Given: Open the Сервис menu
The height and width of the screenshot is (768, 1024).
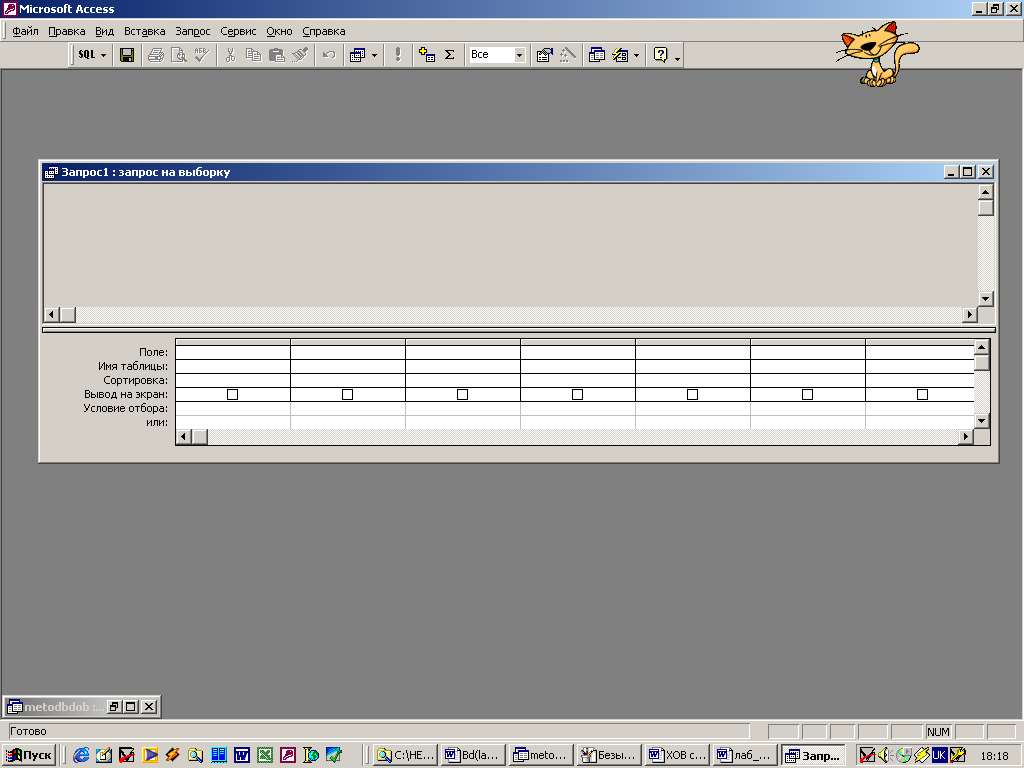Looking at the screenshot, I should (238, 31).
